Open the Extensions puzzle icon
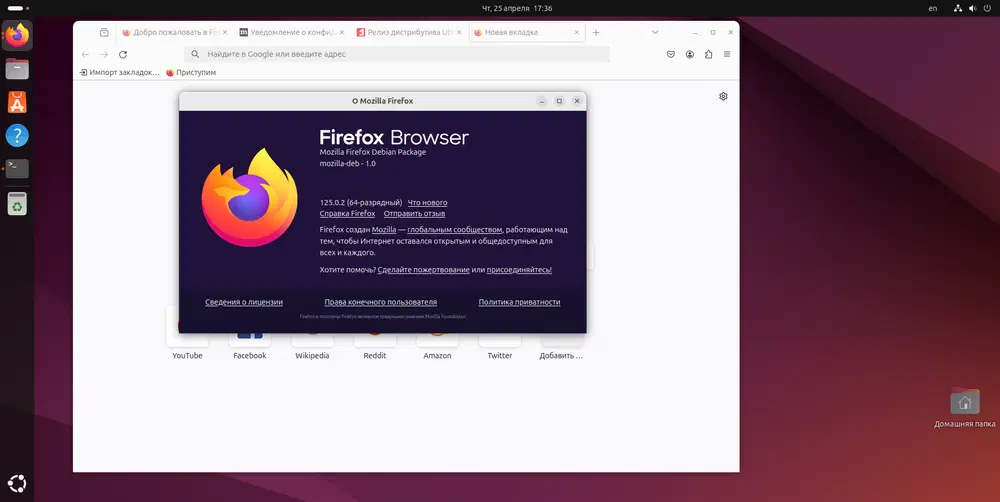The height and width of the screenshot is (502, 1000). tap(709, 55)
